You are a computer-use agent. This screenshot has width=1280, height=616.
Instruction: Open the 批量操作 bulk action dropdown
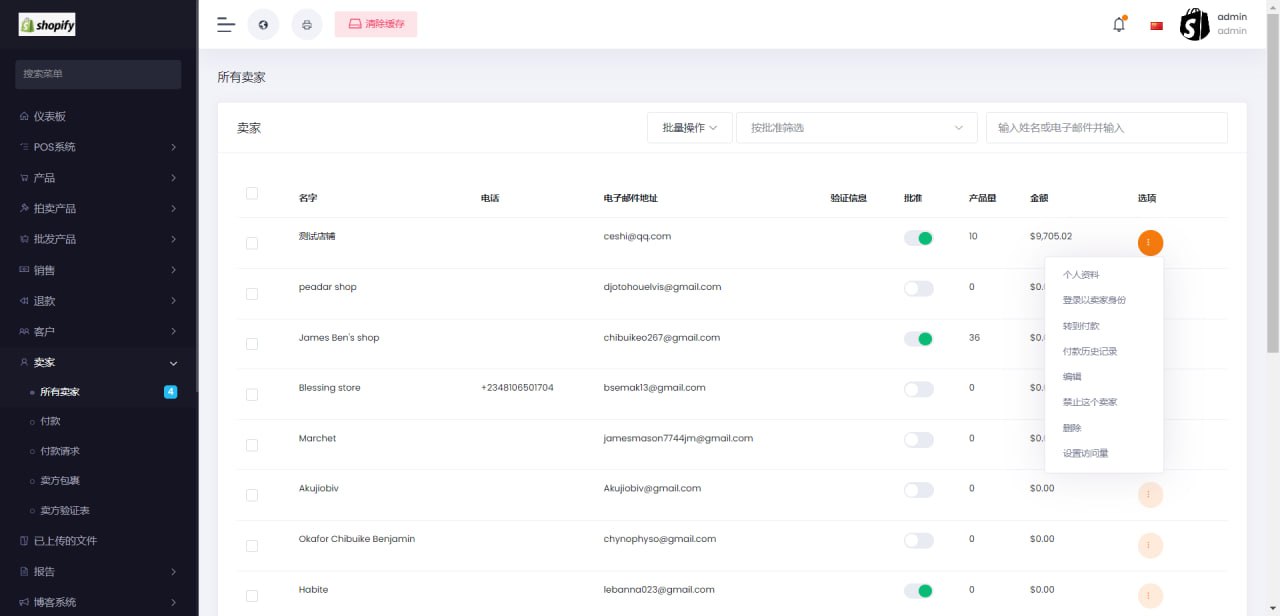click(690, 128)
